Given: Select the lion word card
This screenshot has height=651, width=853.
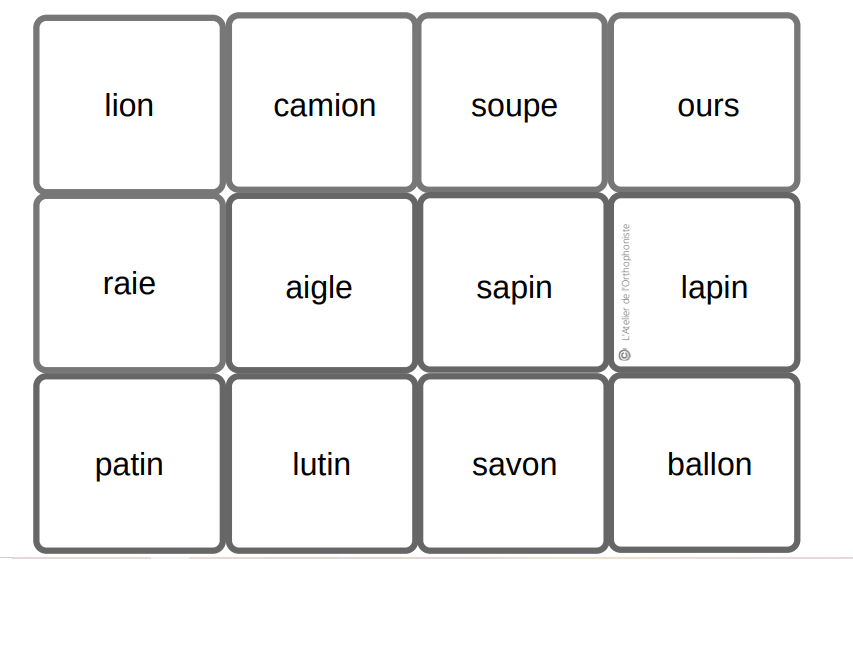Looking at the screenshot, I should point(129,105).
